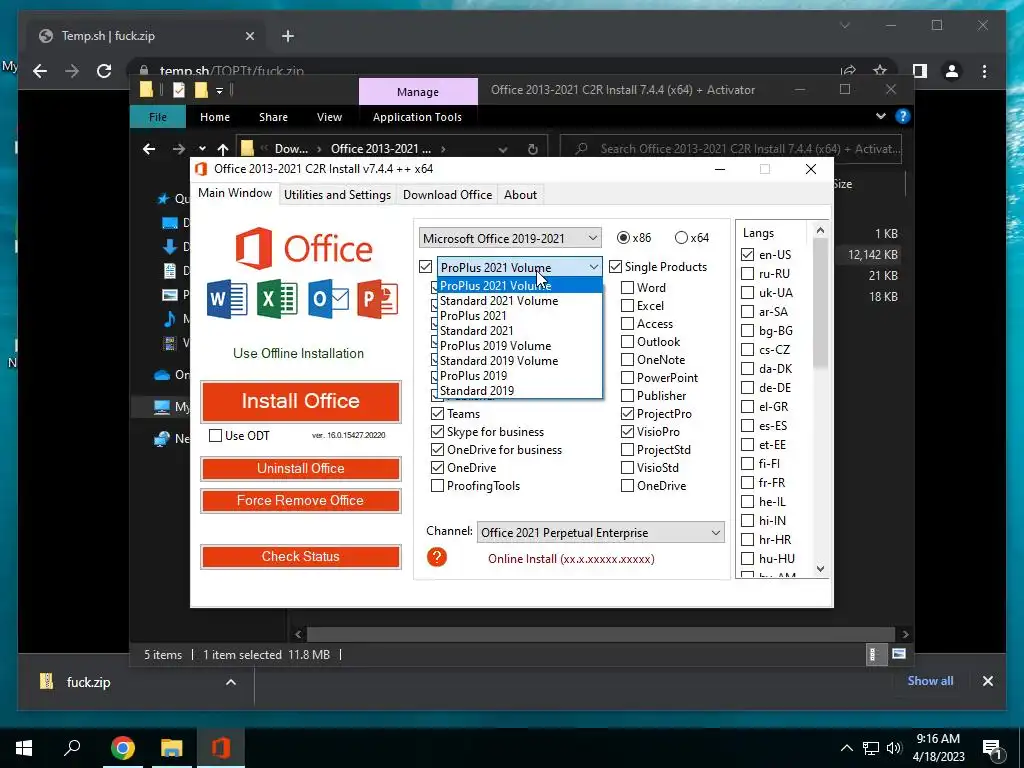
Task: Go up one folder in File Explorer
Action: tap(223, 149)
